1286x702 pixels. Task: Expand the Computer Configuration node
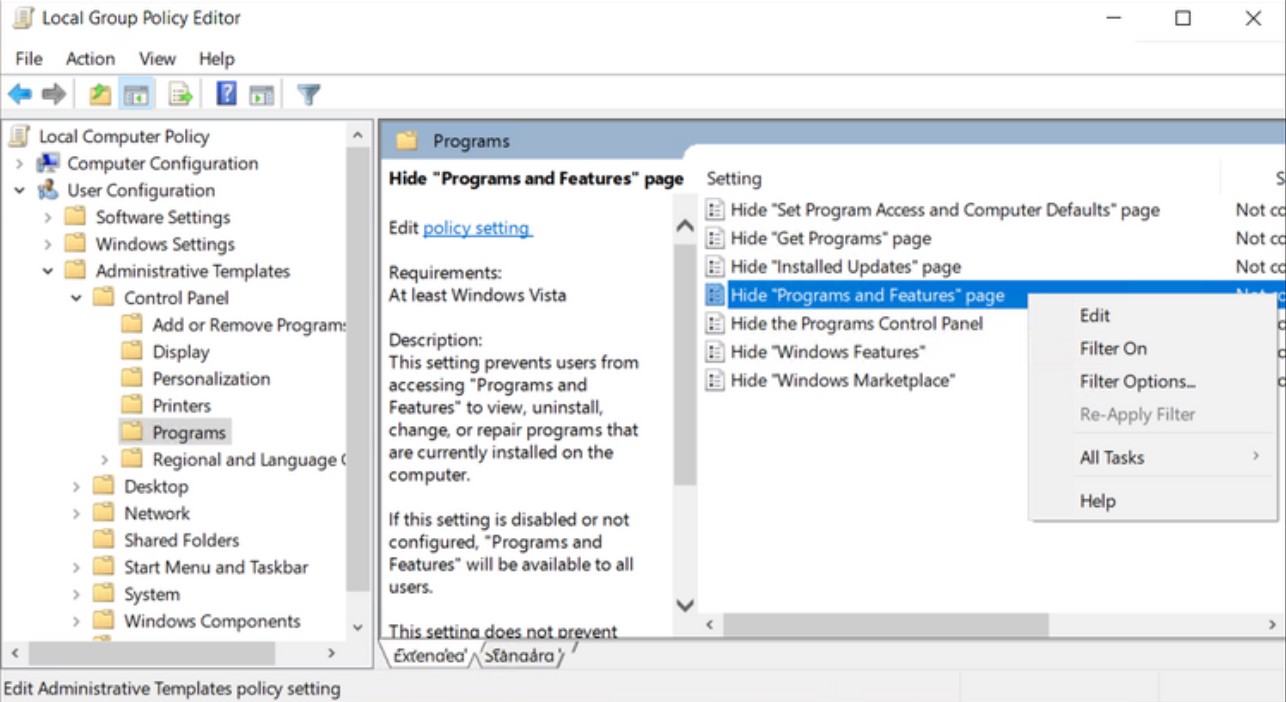[19, 164]
